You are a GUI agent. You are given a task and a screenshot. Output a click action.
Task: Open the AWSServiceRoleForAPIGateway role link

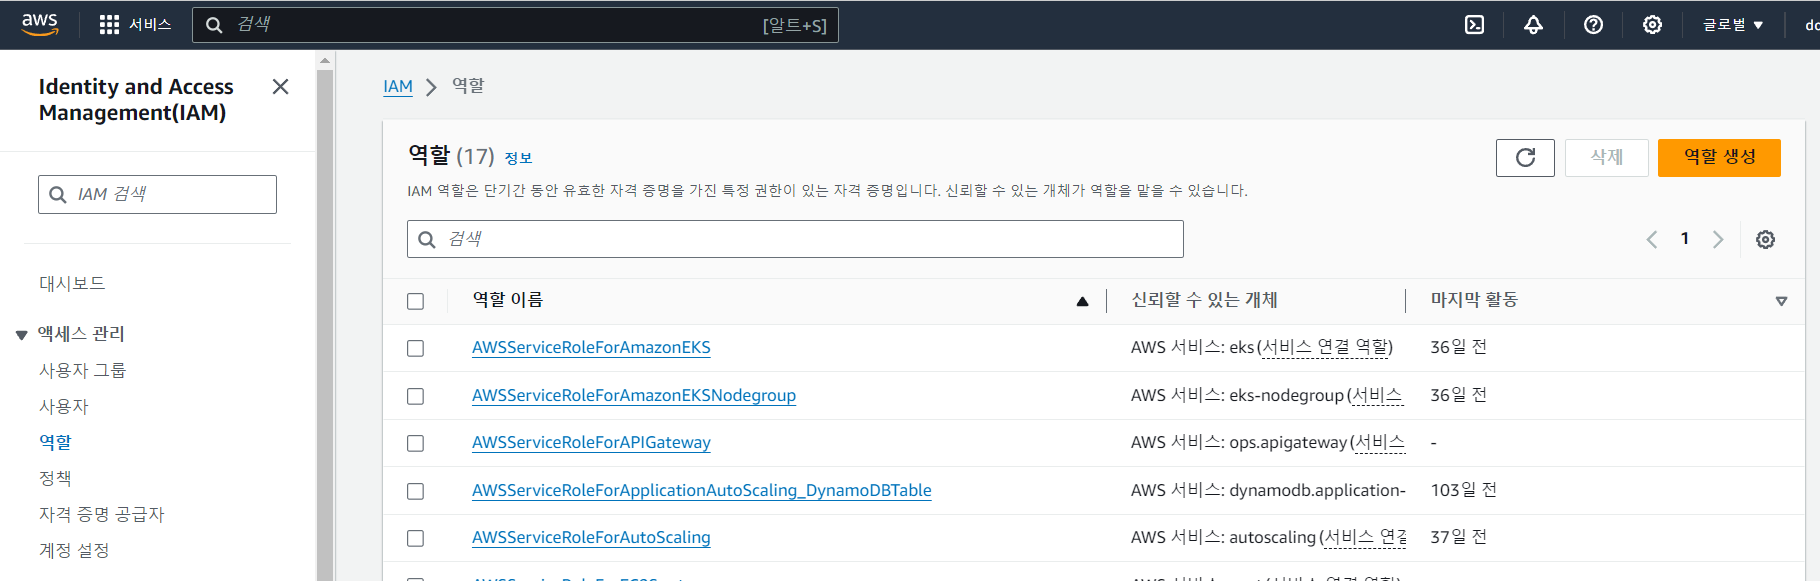(x=591, y=442)
